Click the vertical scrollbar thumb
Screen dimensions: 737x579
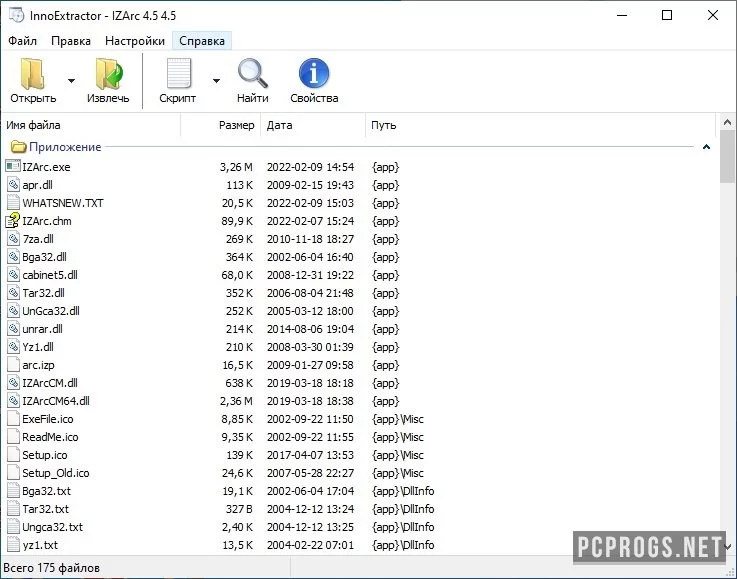(728, 156)
